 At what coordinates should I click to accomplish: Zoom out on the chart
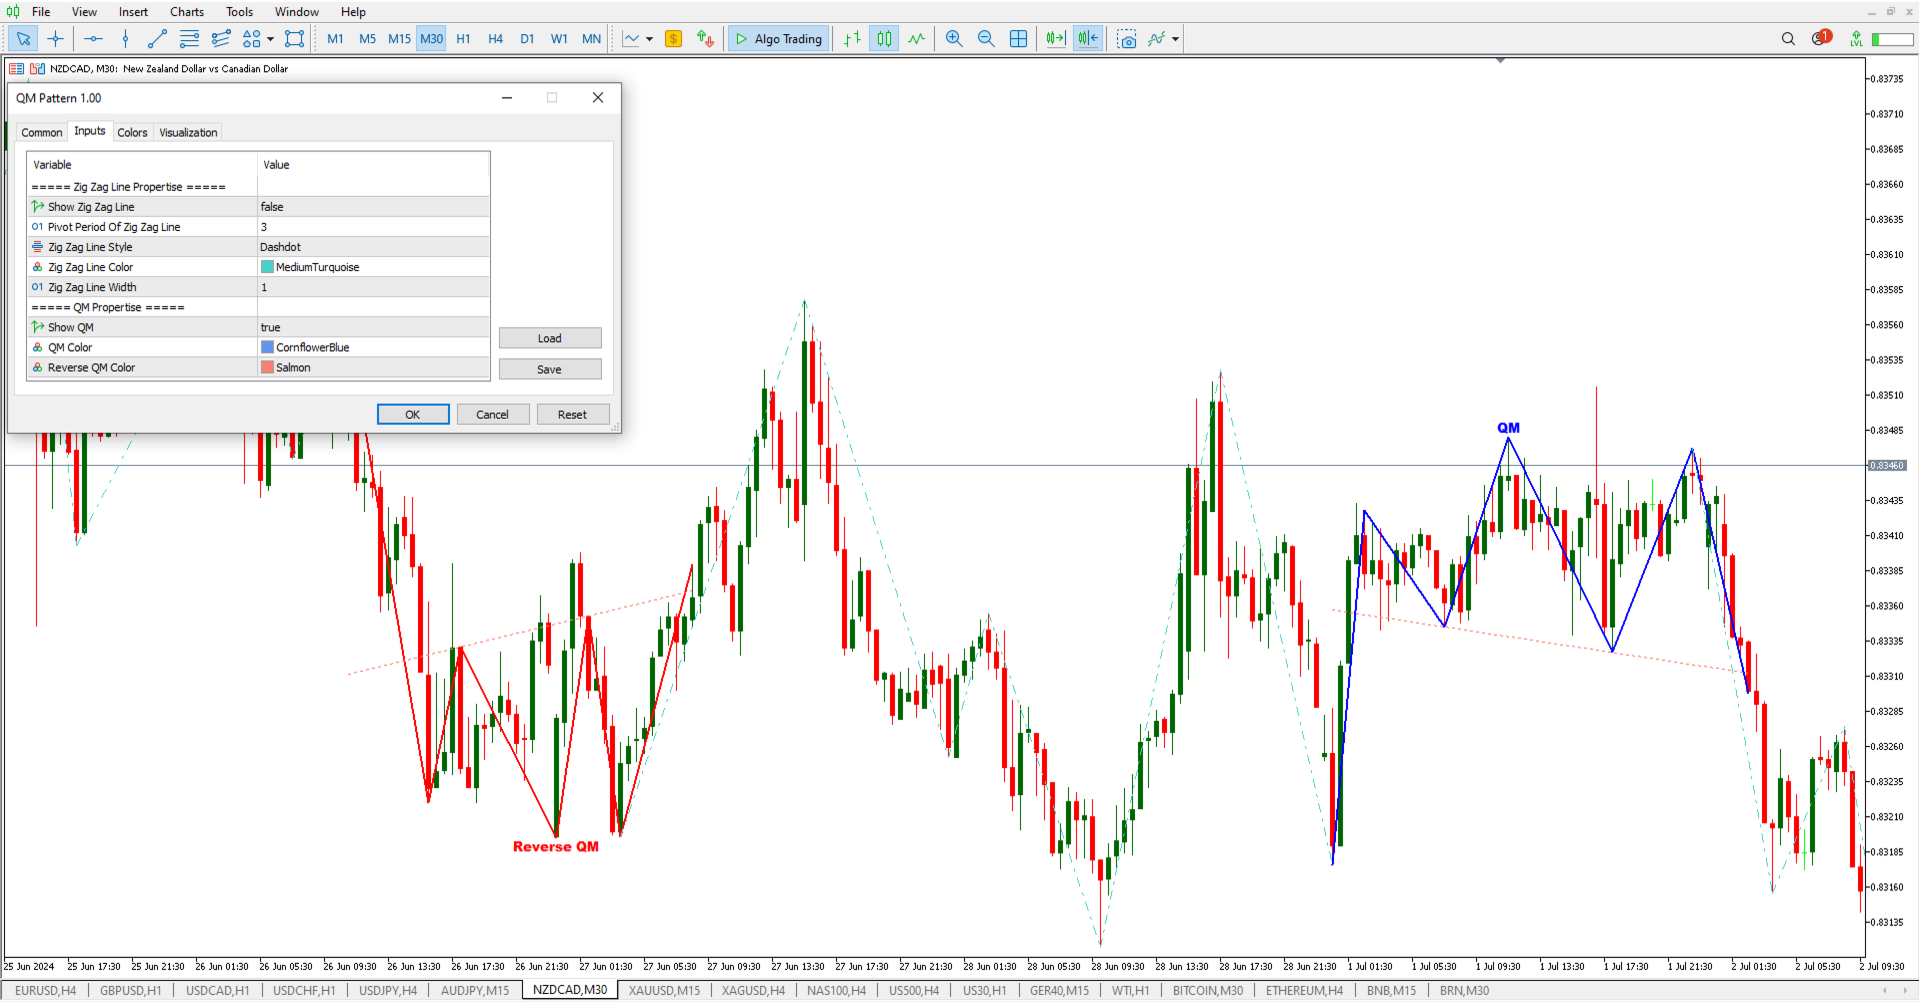(986, 39)
